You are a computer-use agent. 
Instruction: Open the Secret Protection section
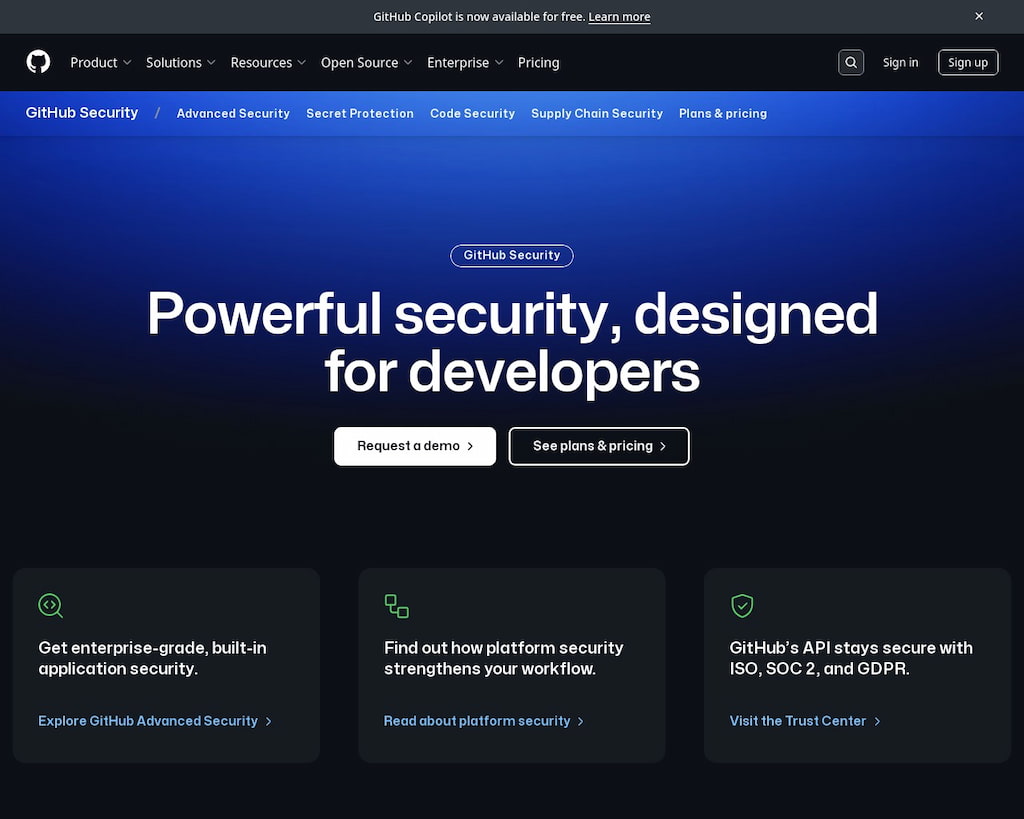(x=360, y=113)
